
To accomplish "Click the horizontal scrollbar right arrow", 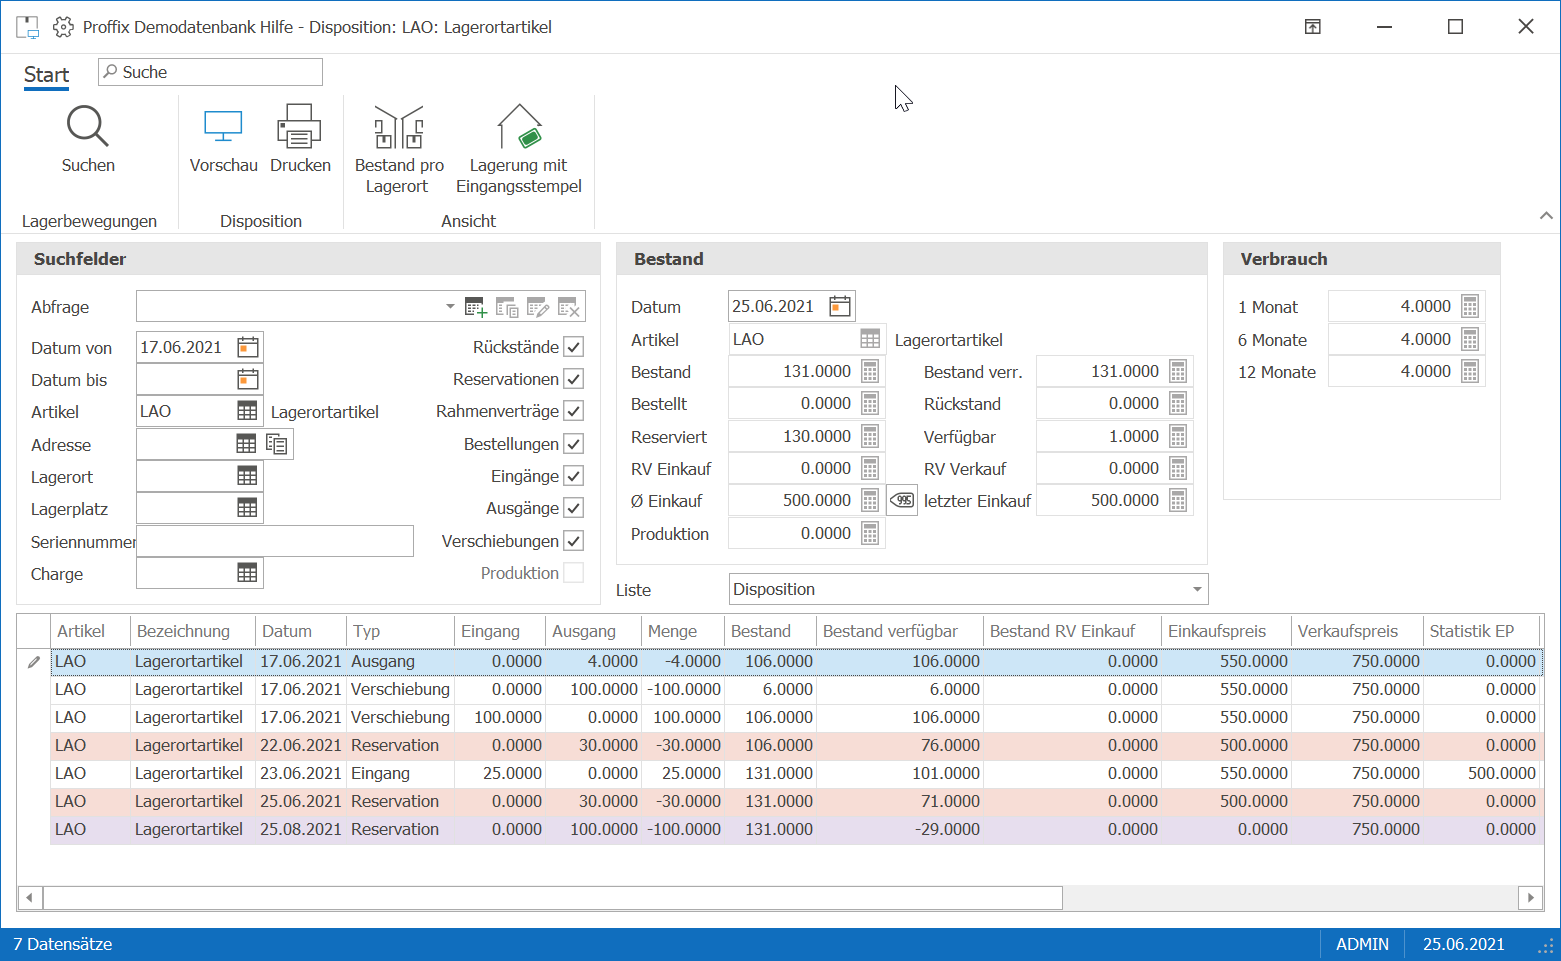I will pos(1530,898).
